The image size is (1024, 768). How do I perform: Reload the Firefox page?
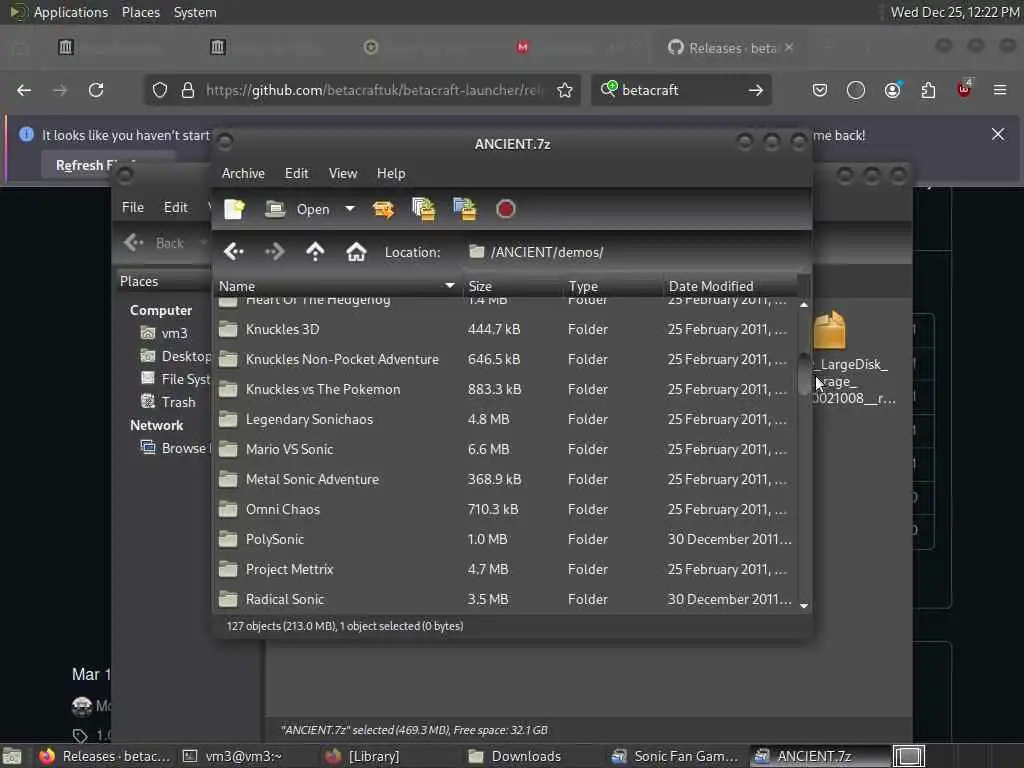(96, 90)
